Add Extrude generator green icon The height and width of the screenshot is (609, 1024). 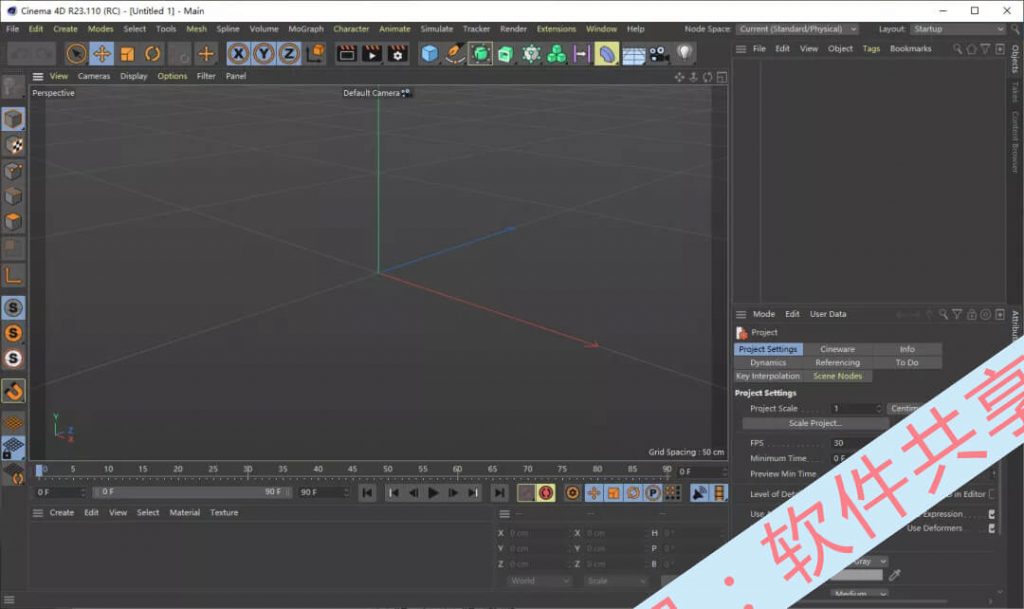click(505, 54)
